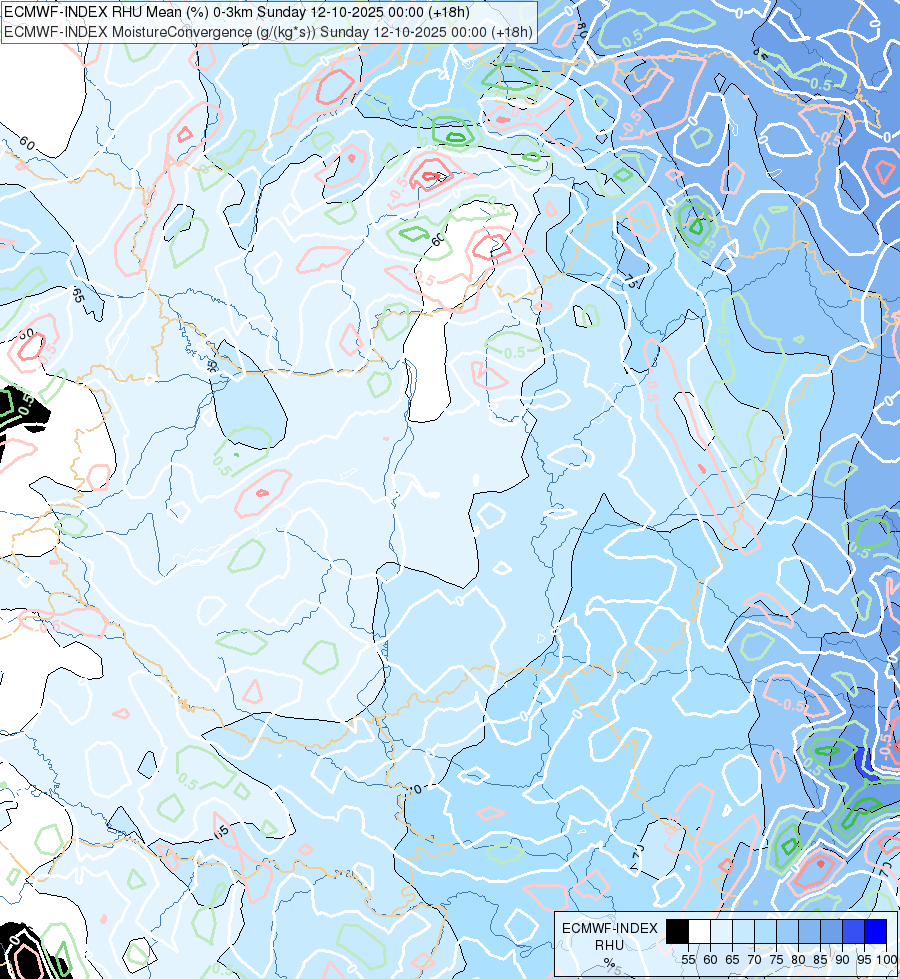Click the RHU label inside the legend box
Screen dimensions: 900x979
tap(609, 945)
